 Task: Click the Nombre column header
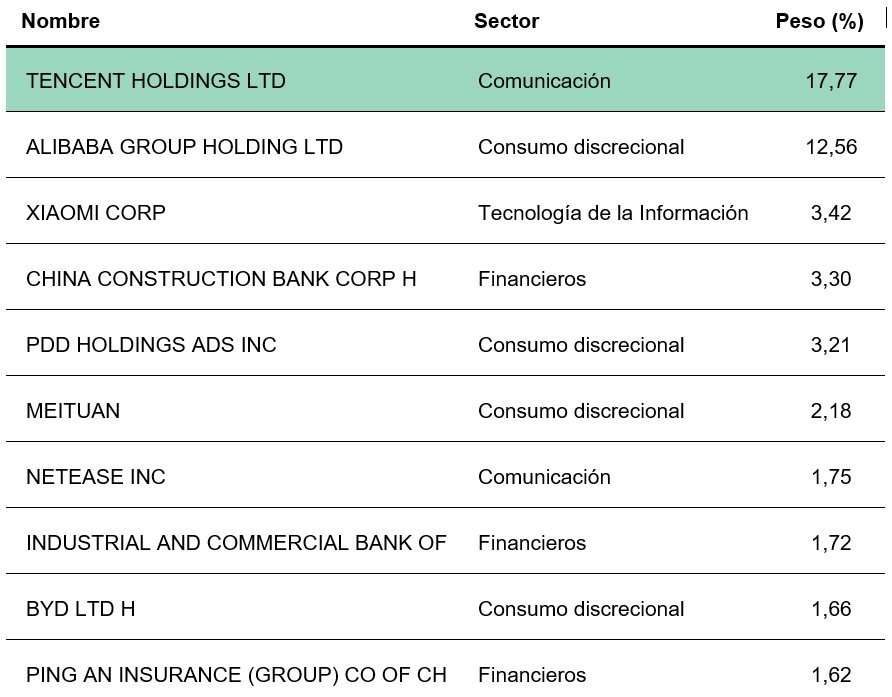tap(61, 21)
